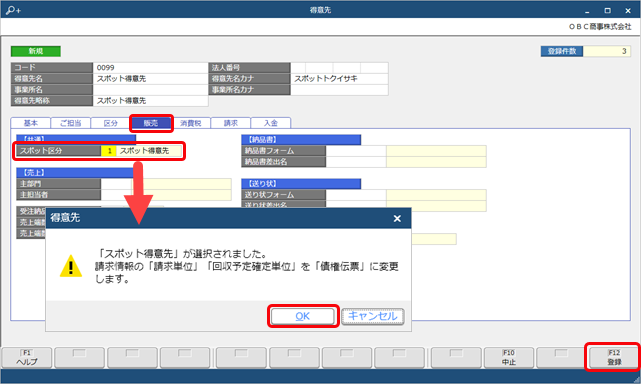Open the 消費税 tab
Screen dimensions: 641x384
pyautogui.click(x=191, y=123)
